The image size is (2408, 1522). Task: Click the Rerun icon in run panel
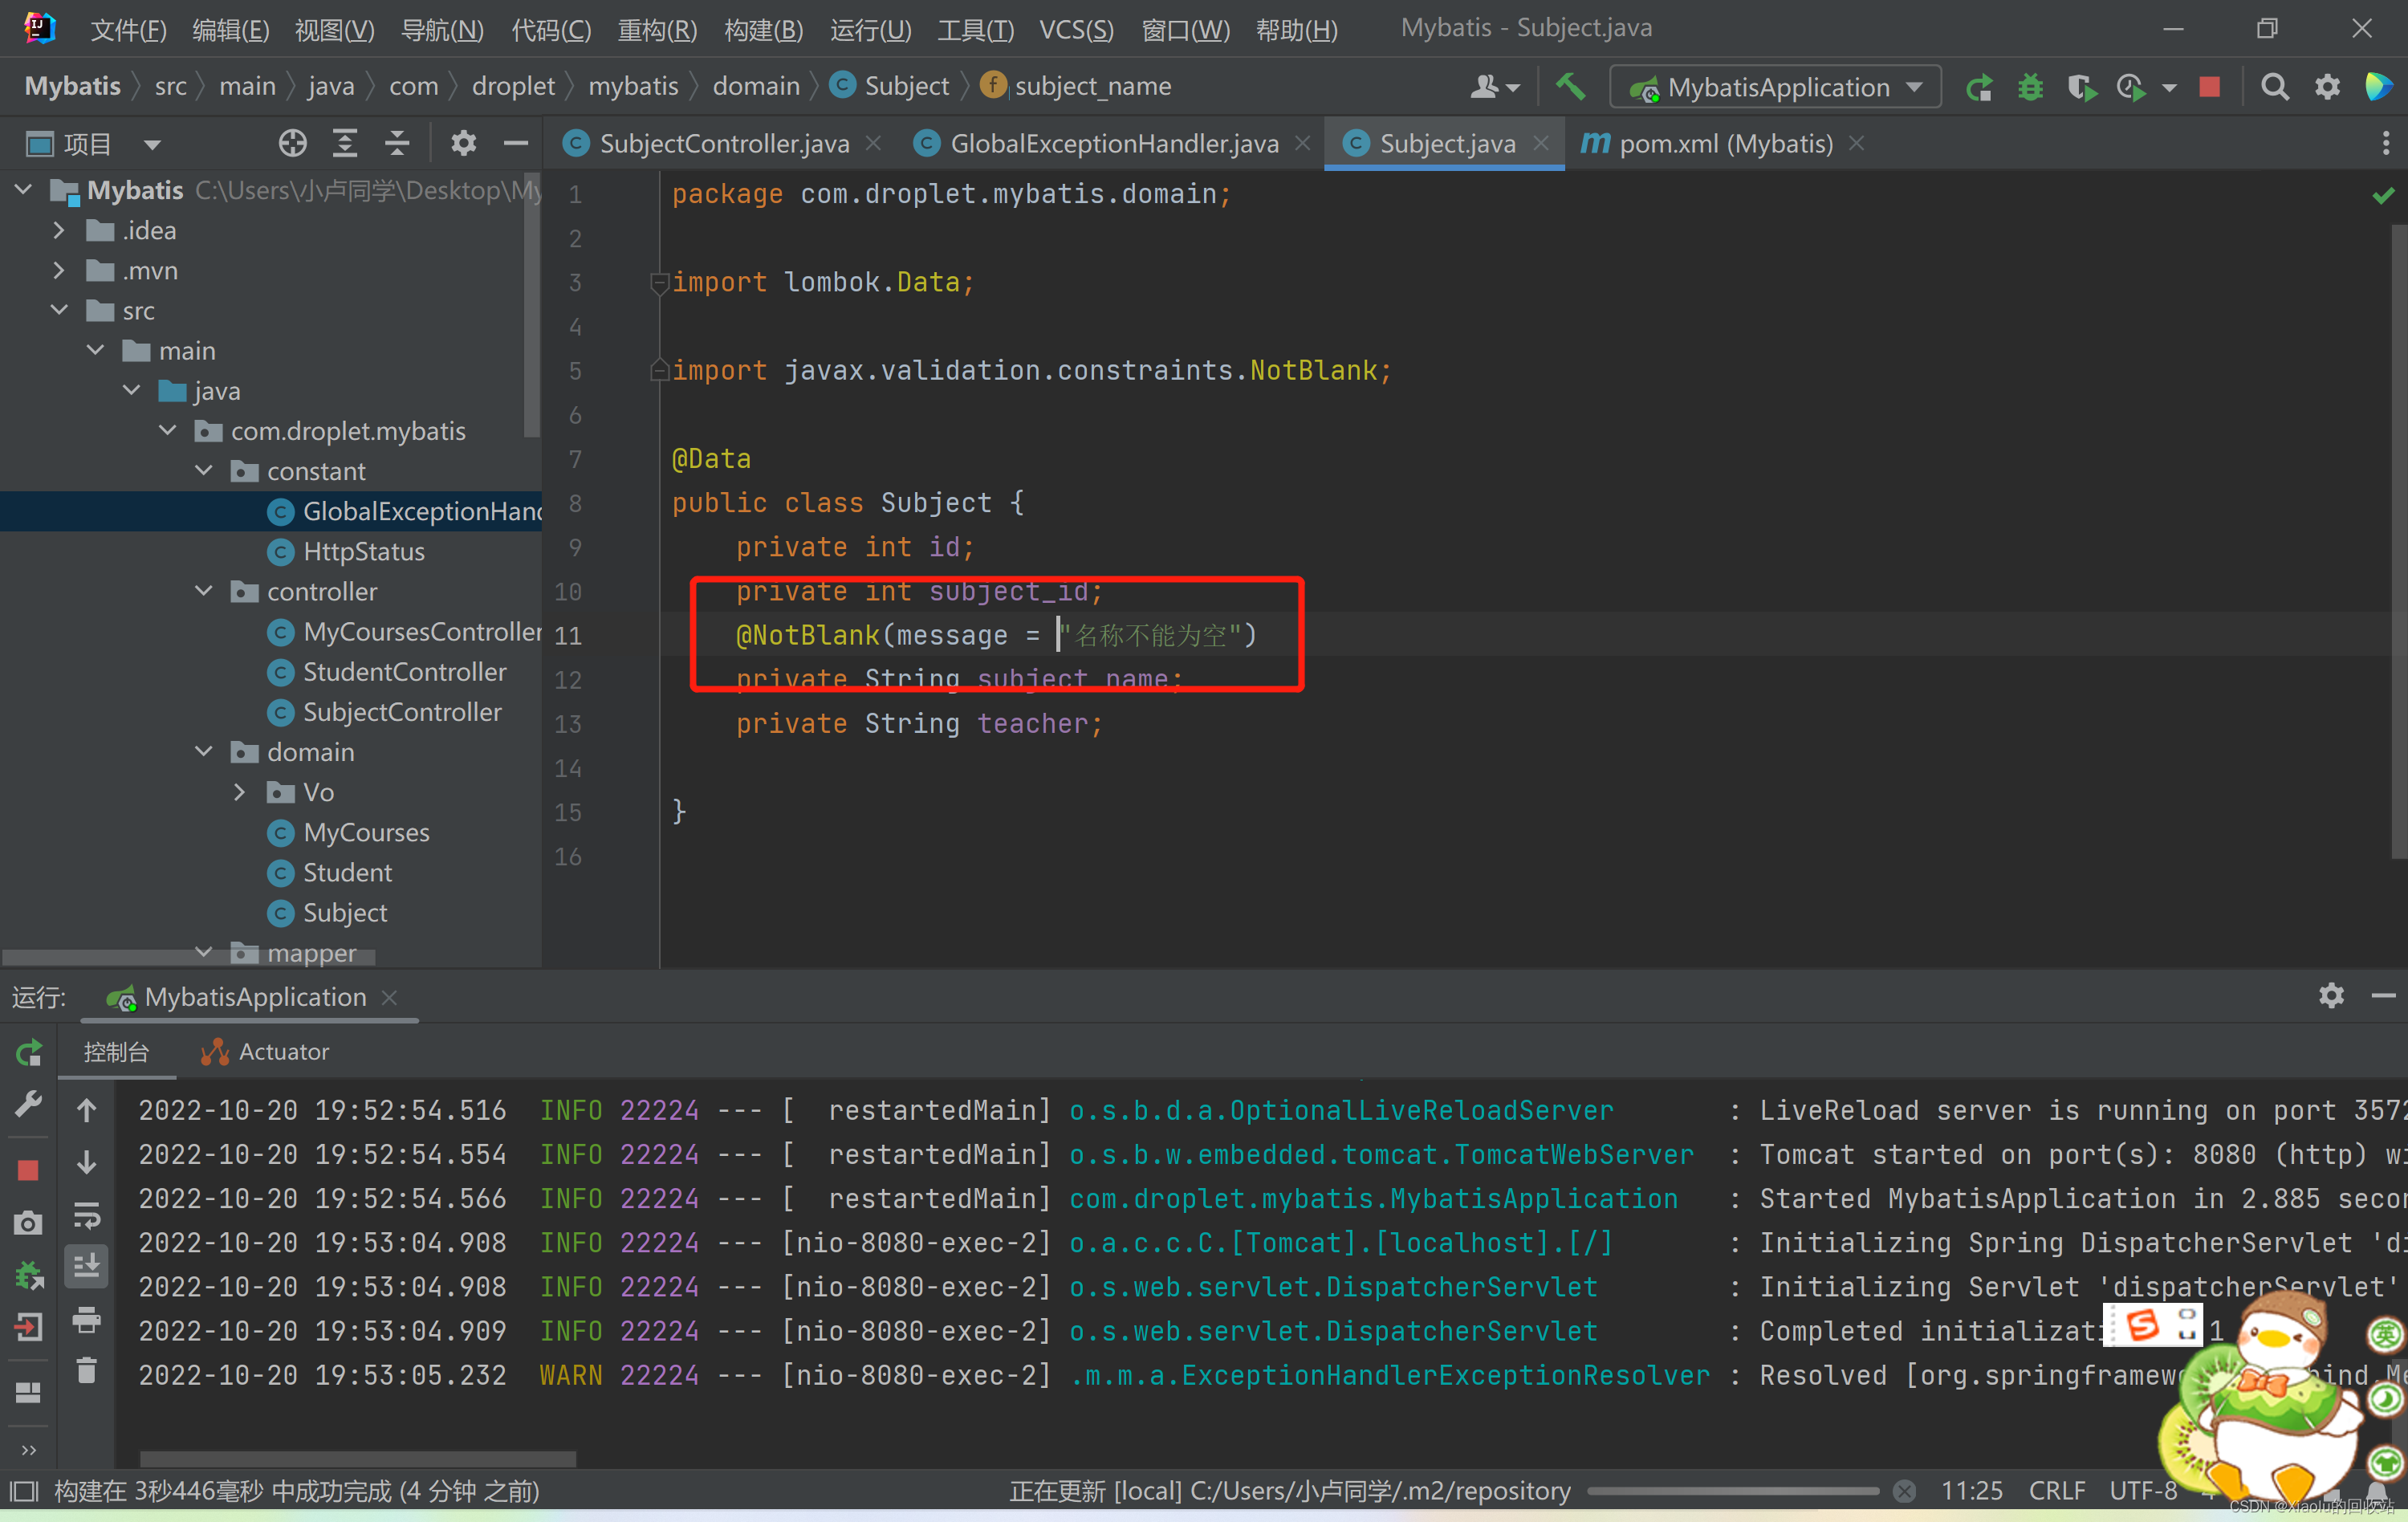pos(28,1052)
